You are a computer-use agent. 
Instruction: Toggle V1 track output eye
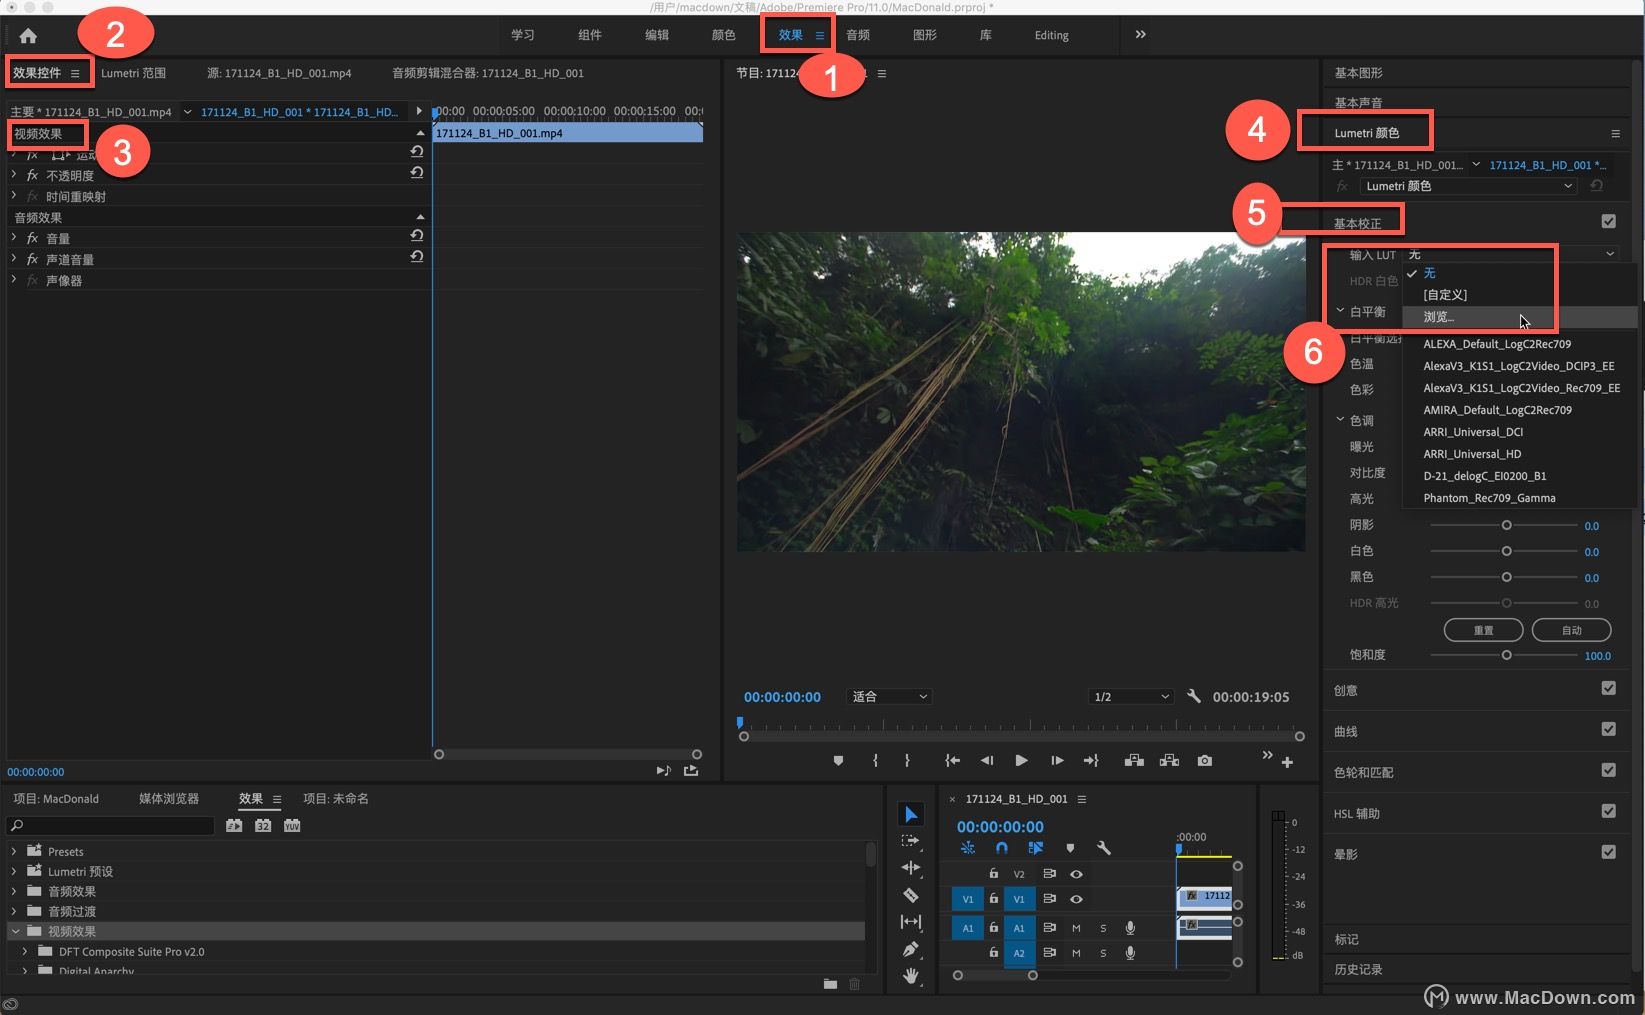(1076, 899)
